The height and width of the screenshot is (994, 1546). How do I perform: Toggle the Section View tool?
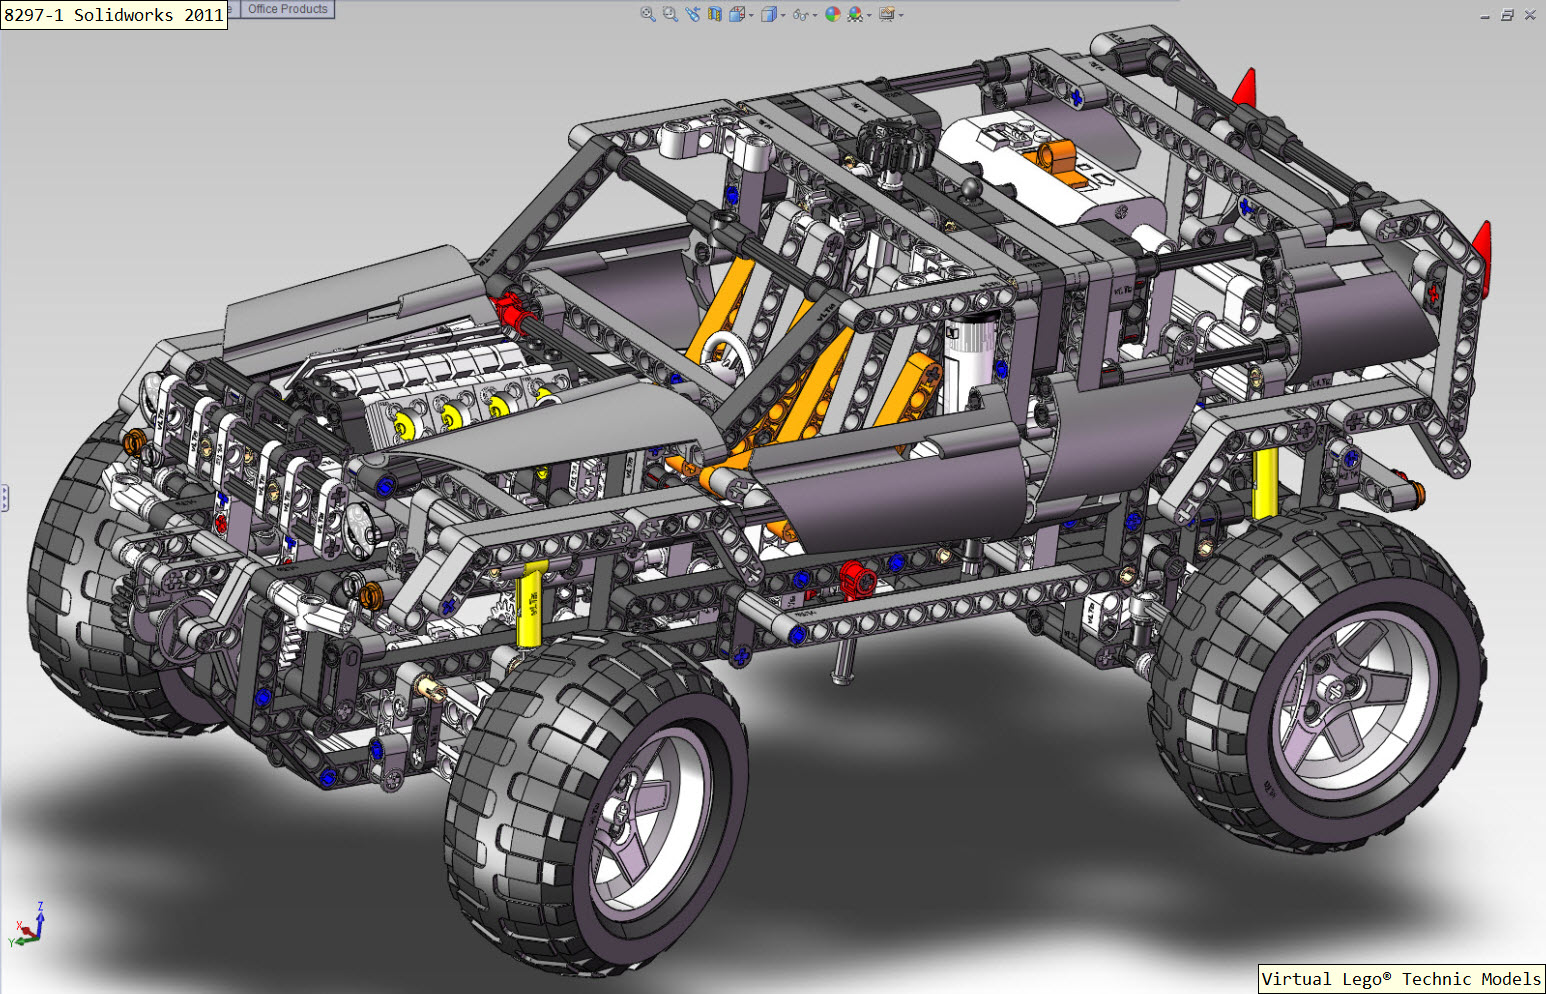(x=715, y=14)
